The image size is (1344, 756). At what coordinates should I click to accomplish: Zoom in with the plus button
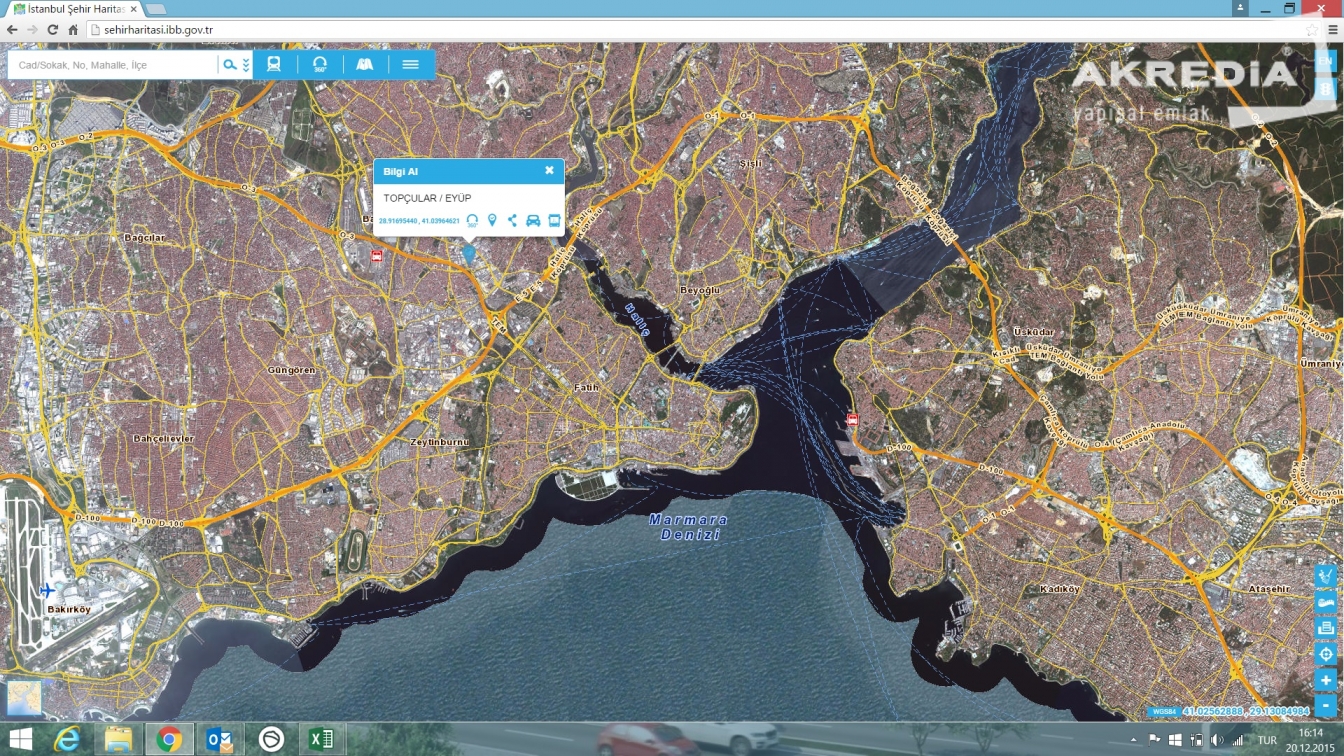tap(1326, 680)
